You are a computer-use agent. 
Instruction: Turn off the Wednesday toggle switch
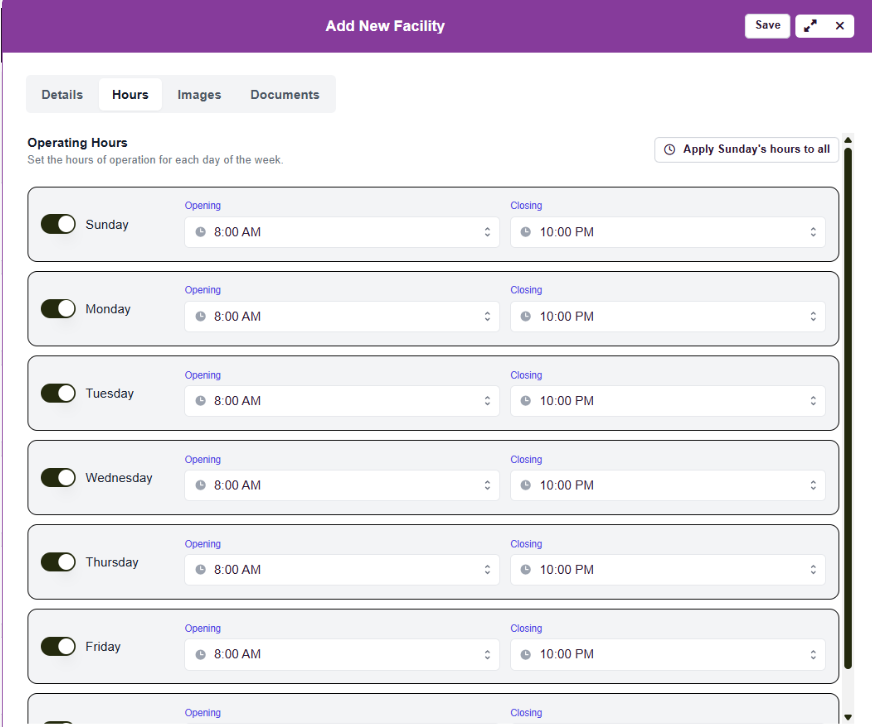(58, 478)
